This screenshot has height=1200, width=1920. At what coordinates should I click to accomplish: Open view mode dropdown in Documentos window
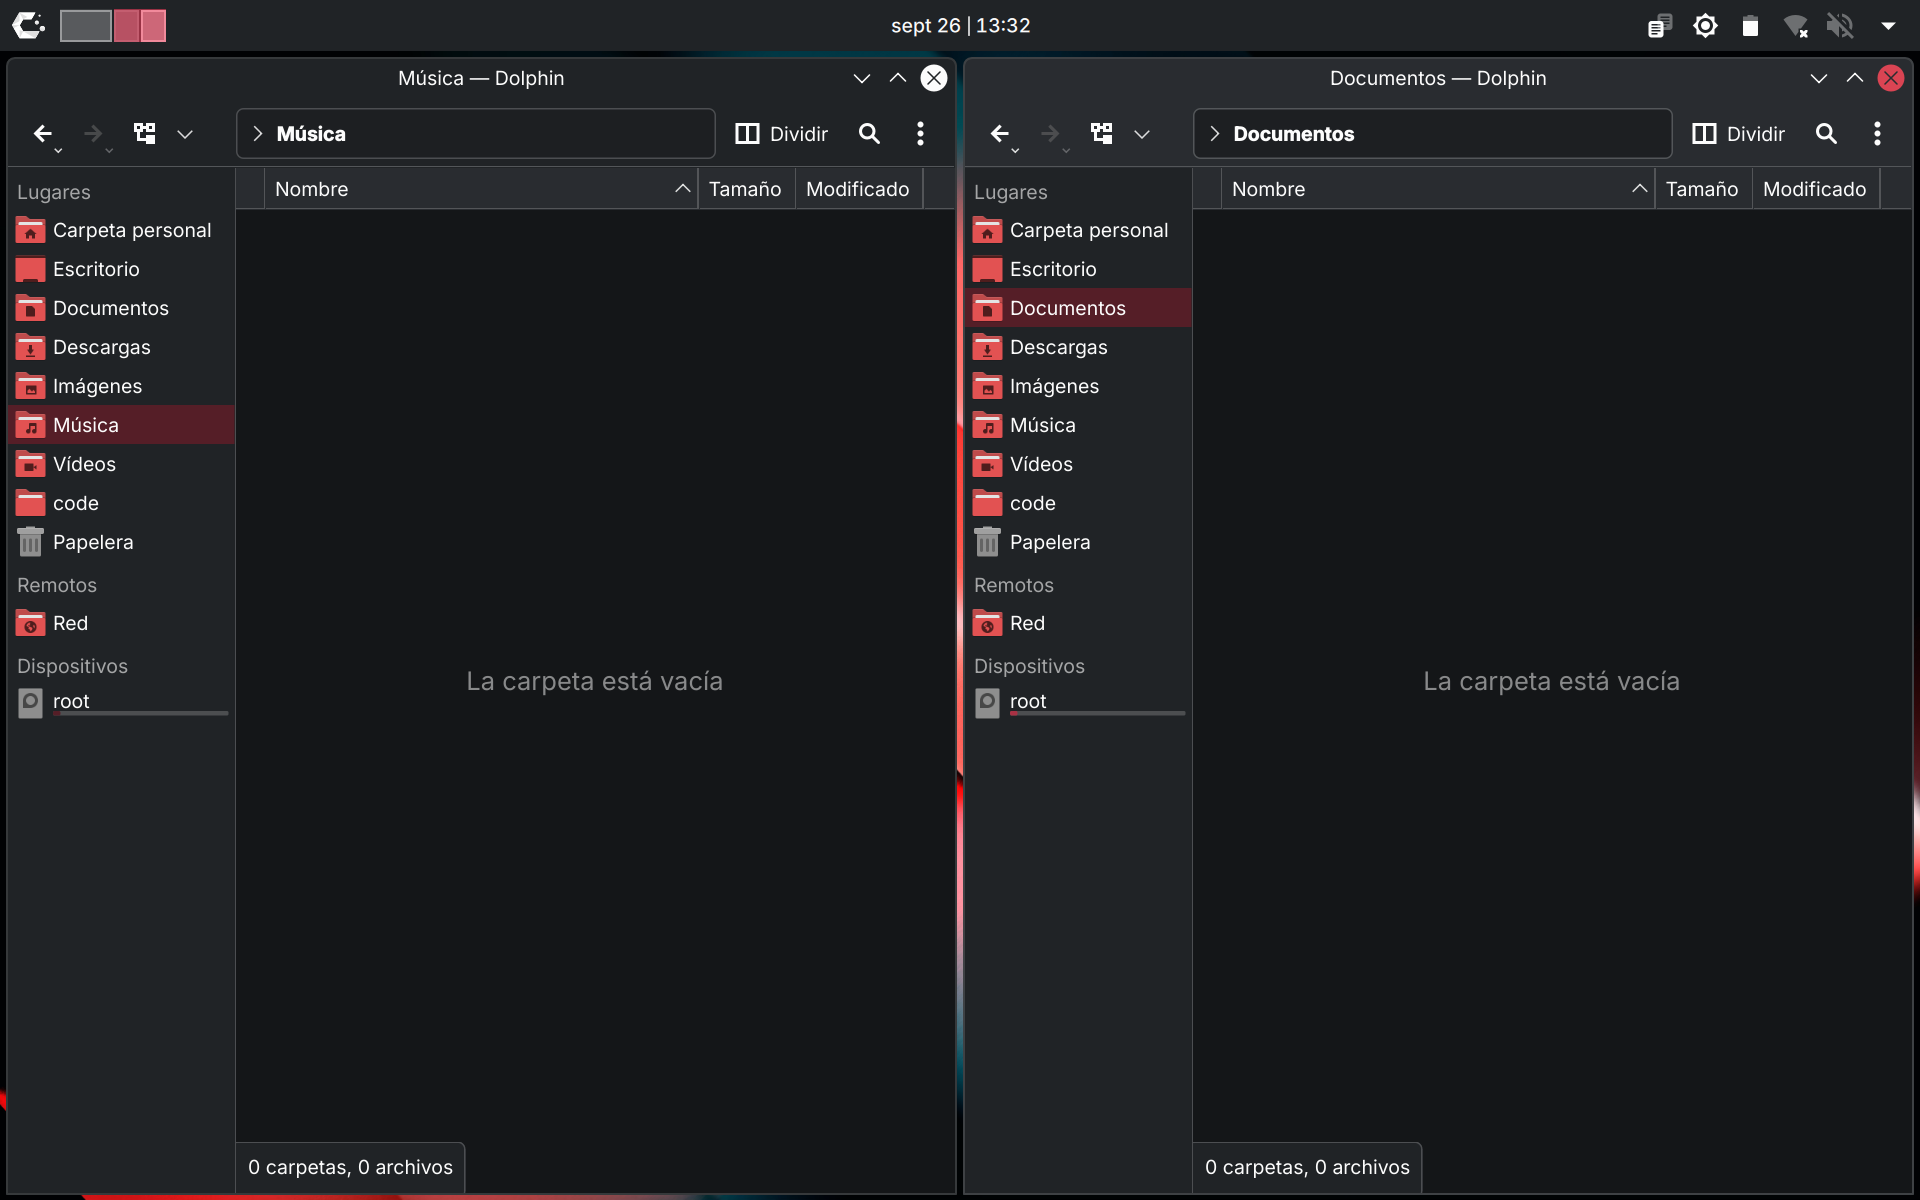1142,134
